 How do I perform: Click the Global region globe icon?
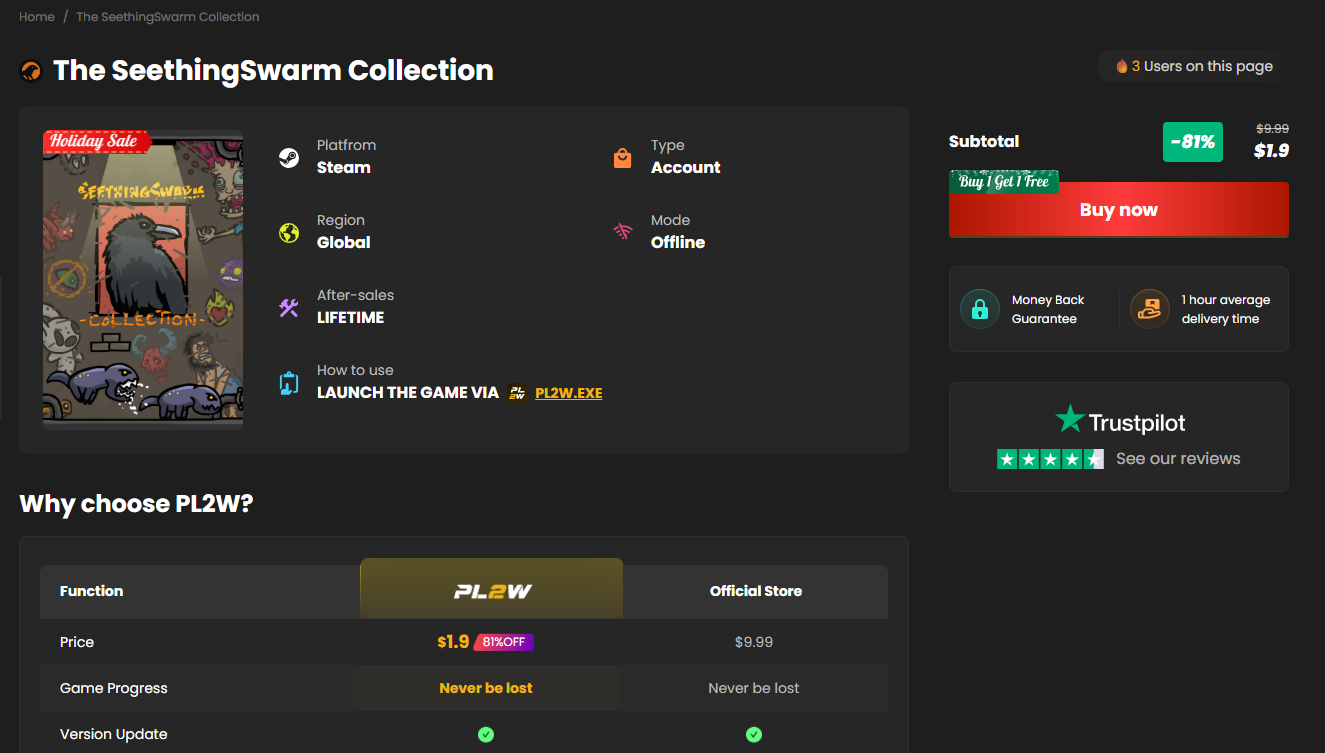(x=289, y=233)
